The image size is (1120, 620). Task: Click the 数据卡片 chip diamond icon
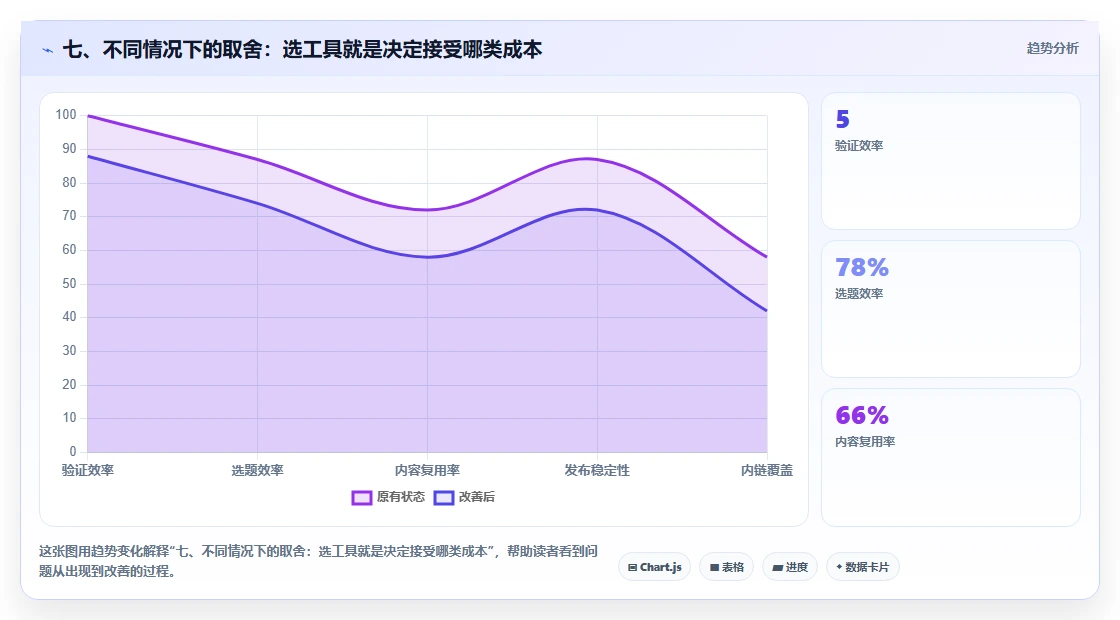pos(839,567)
